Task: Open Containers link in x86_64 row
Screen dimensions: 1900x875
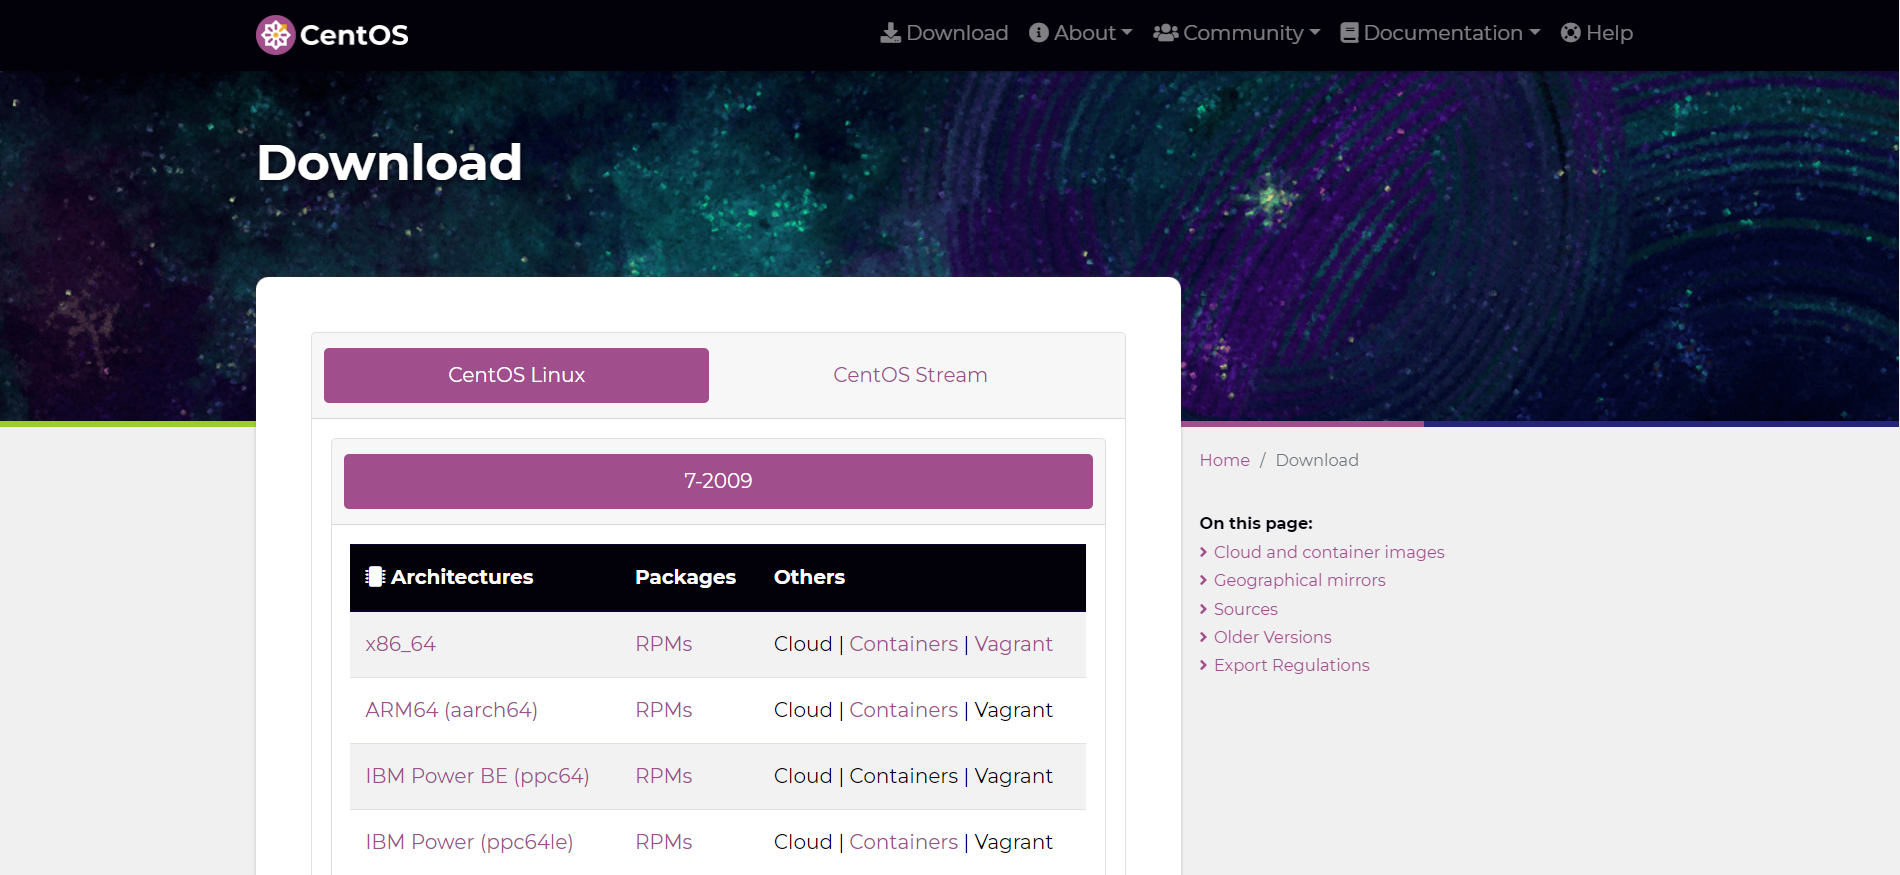Action: (x=904, y=644)
